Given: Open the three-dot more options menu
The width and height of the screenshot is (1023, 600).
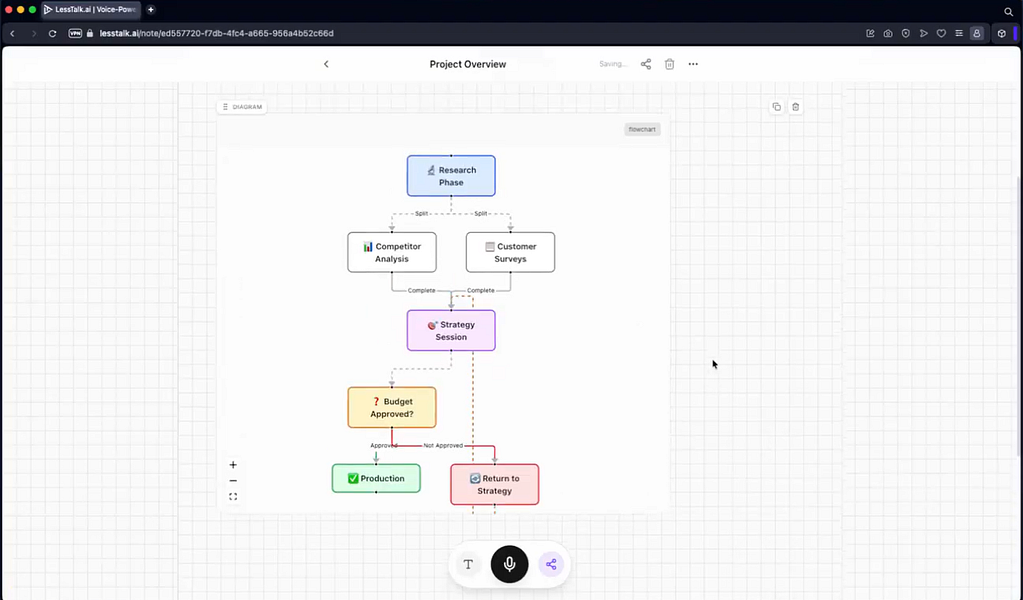Looking at the screenshot, I should 693,63.
